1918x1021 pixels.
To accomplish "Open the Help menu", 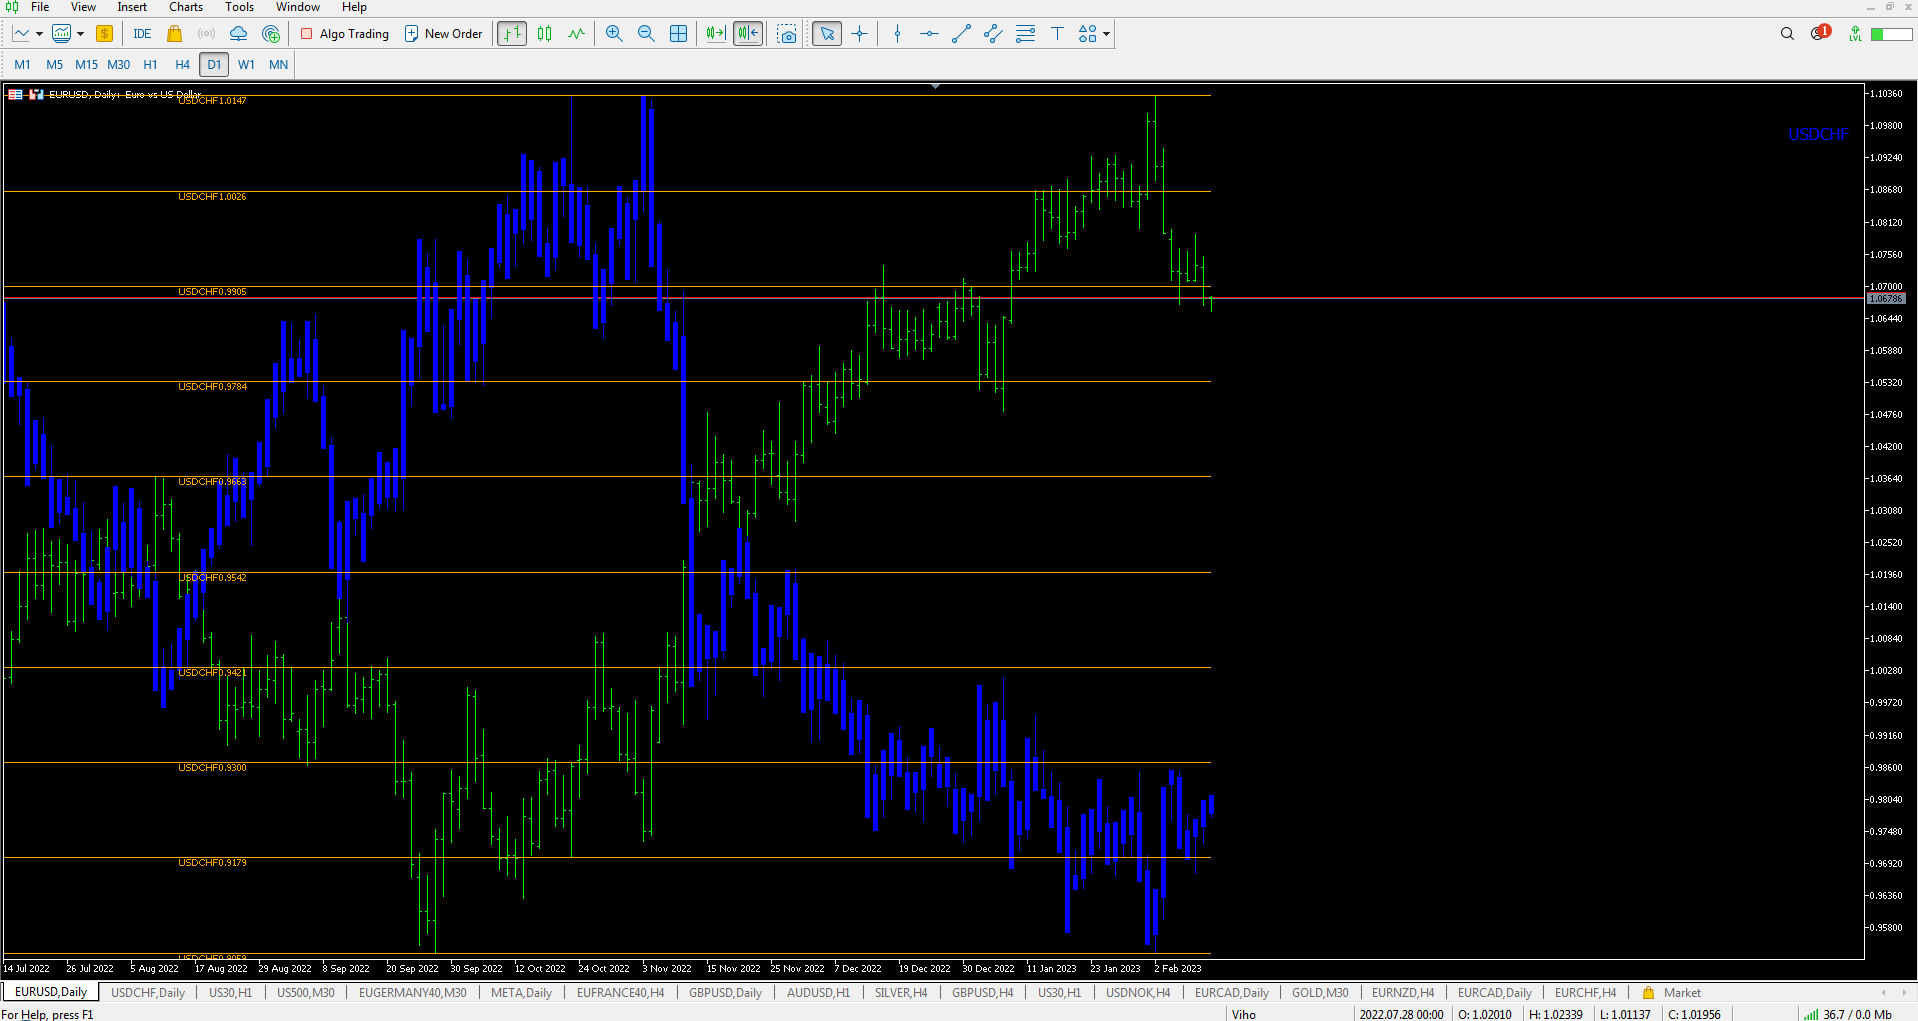I will (354, 7).
